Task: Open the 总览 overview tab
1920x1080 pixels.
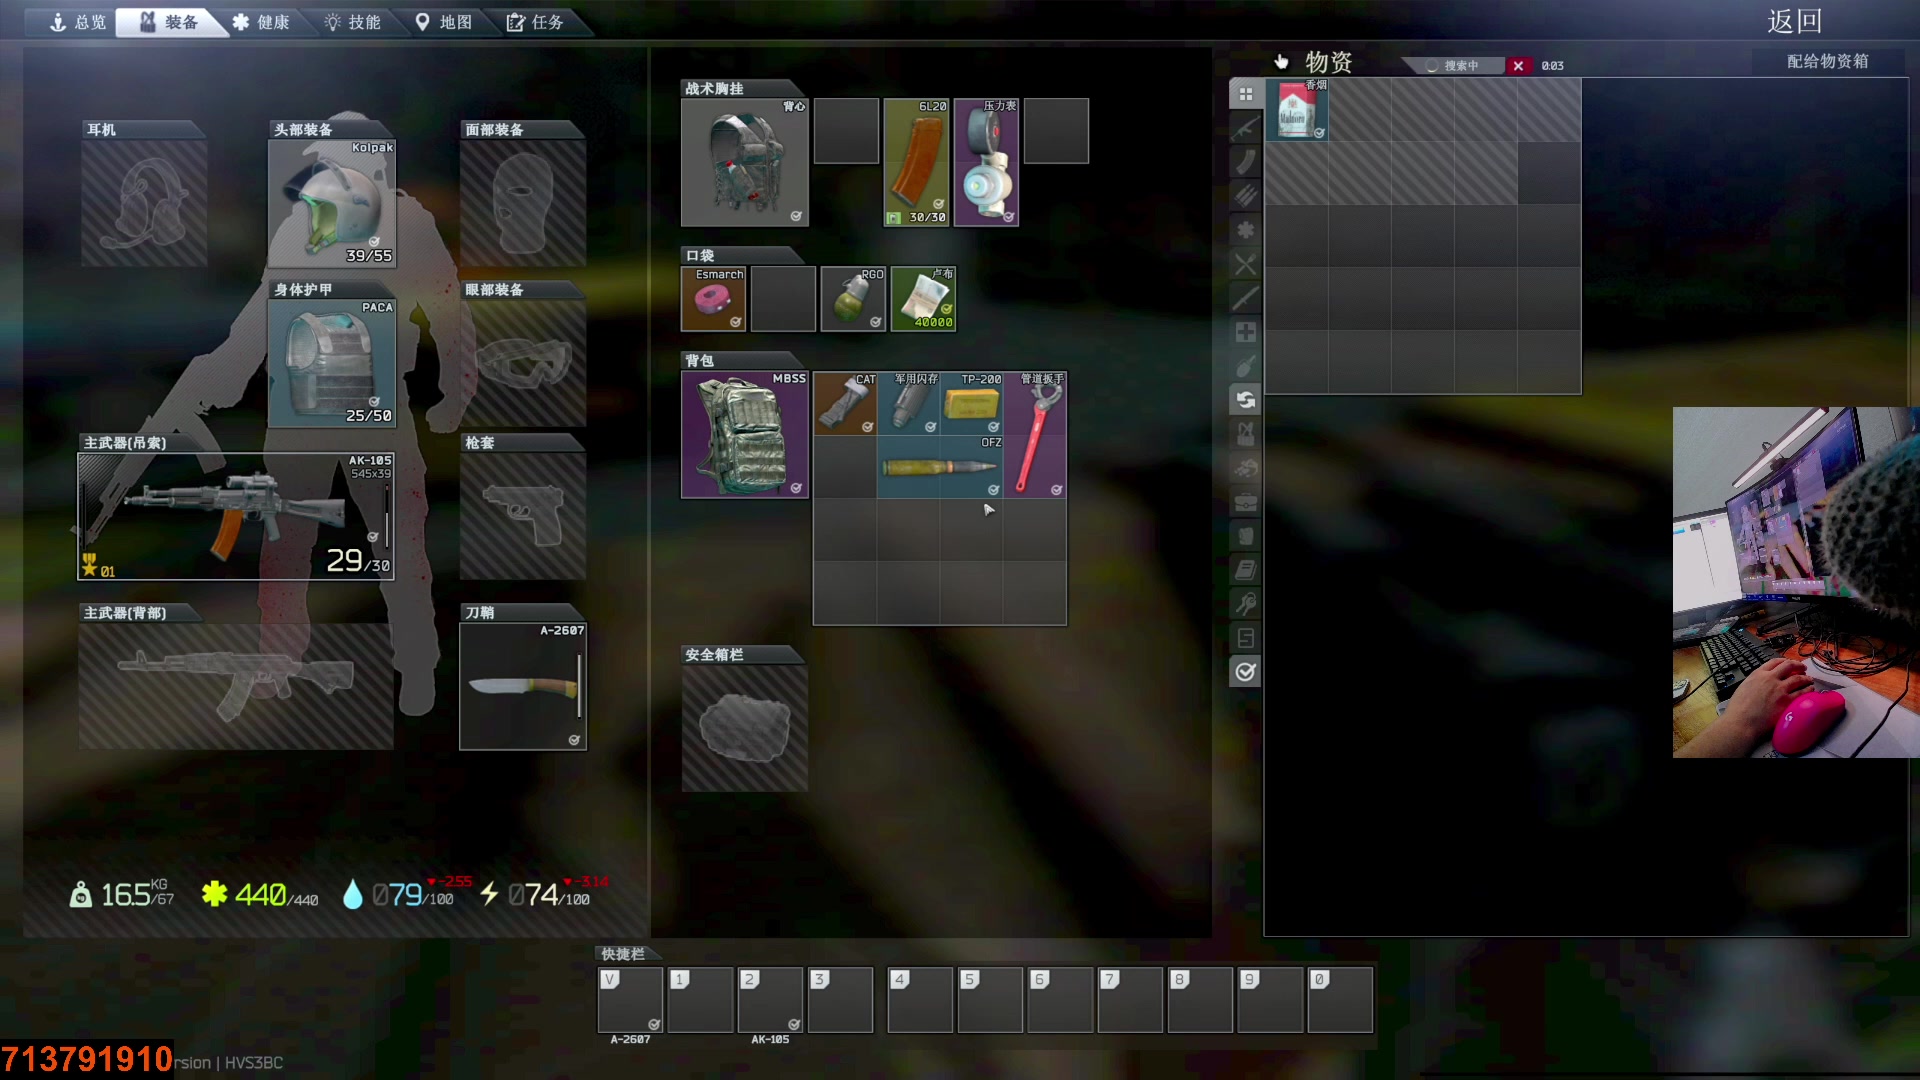Action: (78, 22)
